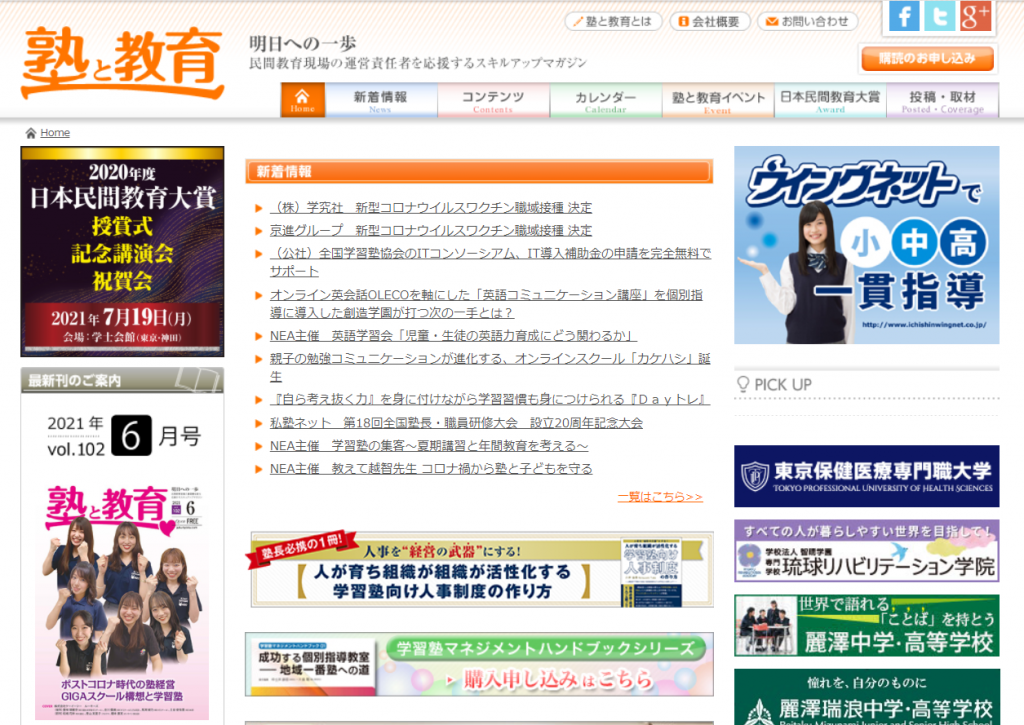This screenshot has height=725, width=1024.
Task: Click the 塾と教育 site logo
Action: pos(122,63)
